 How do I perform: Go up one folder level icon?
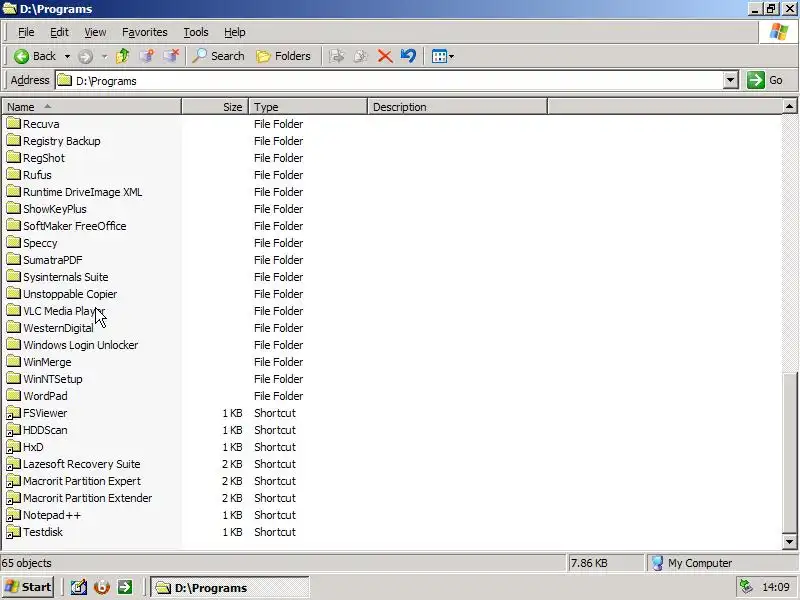tap(122, 56)
